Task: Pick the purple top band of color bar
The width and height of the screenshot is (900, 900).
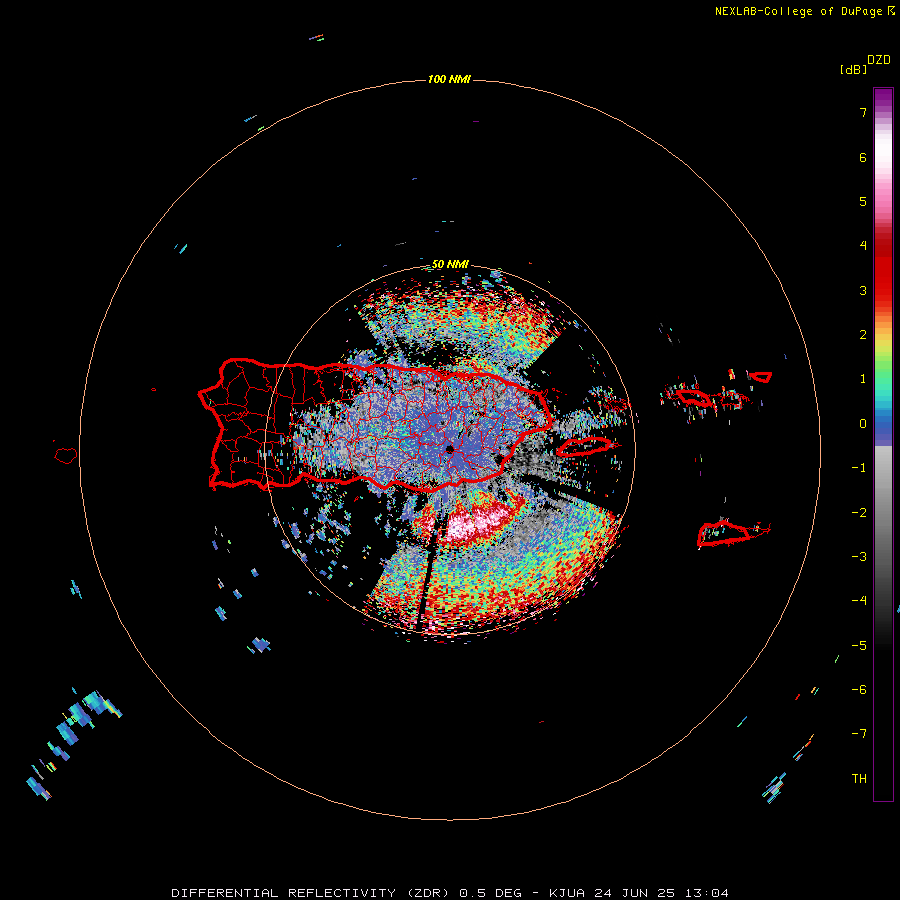Action: 883,98
